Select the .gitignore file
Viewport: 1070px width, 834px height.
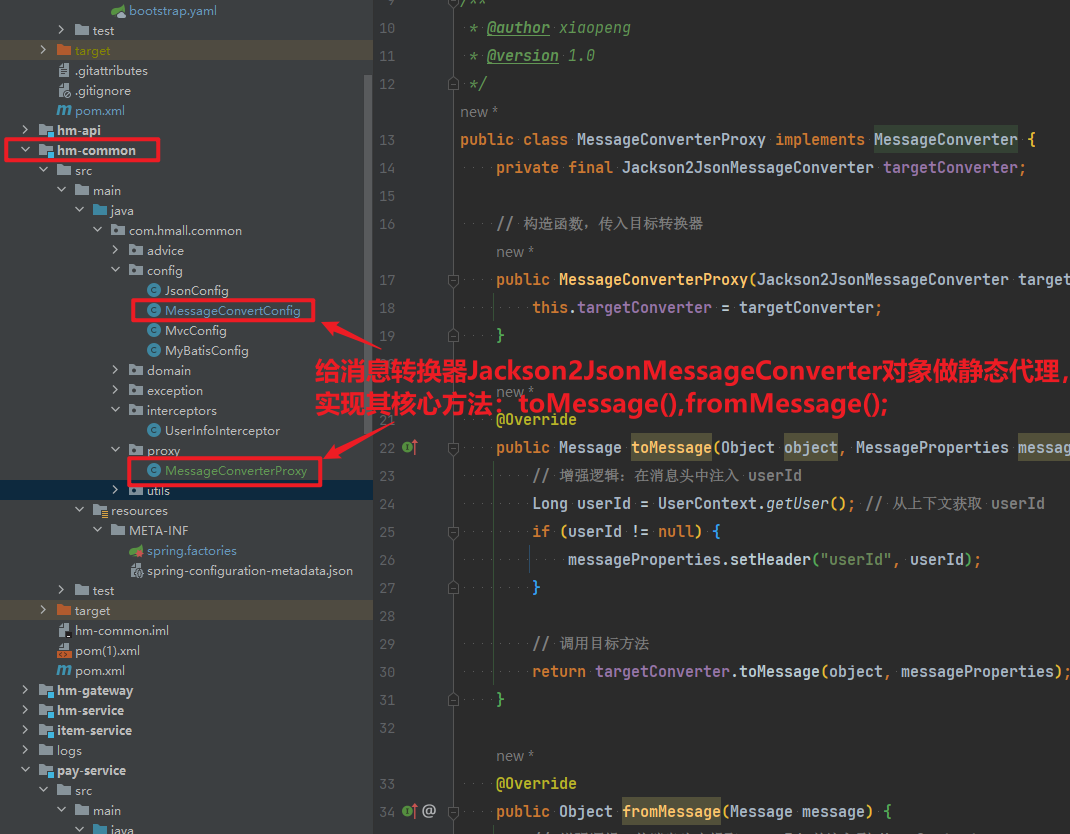coord(102,91)
